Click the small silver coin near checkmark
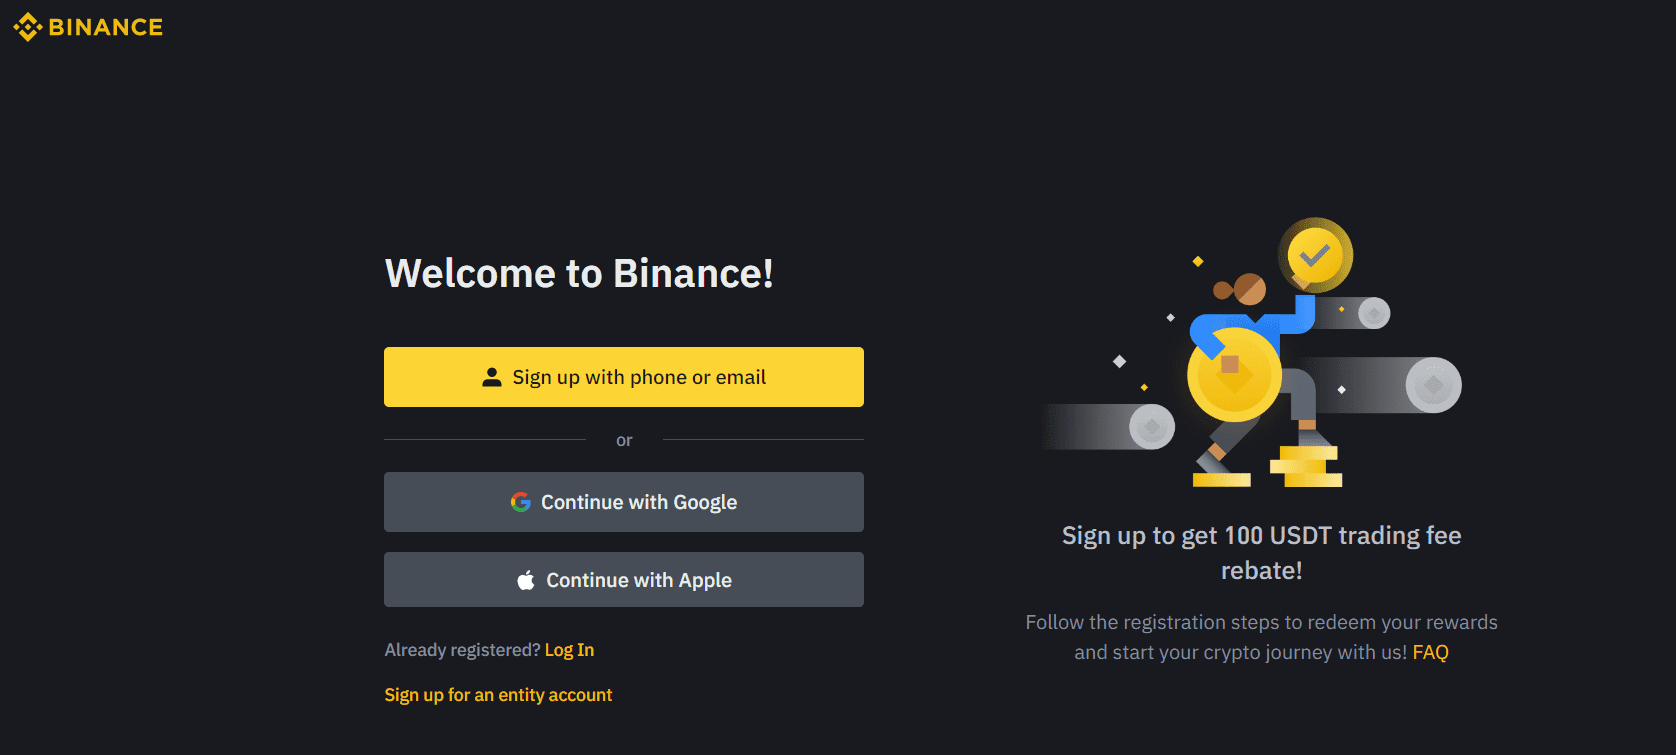Viewport: 1676px width, 755px height. pyautogui.click(x=1374, y=313)
